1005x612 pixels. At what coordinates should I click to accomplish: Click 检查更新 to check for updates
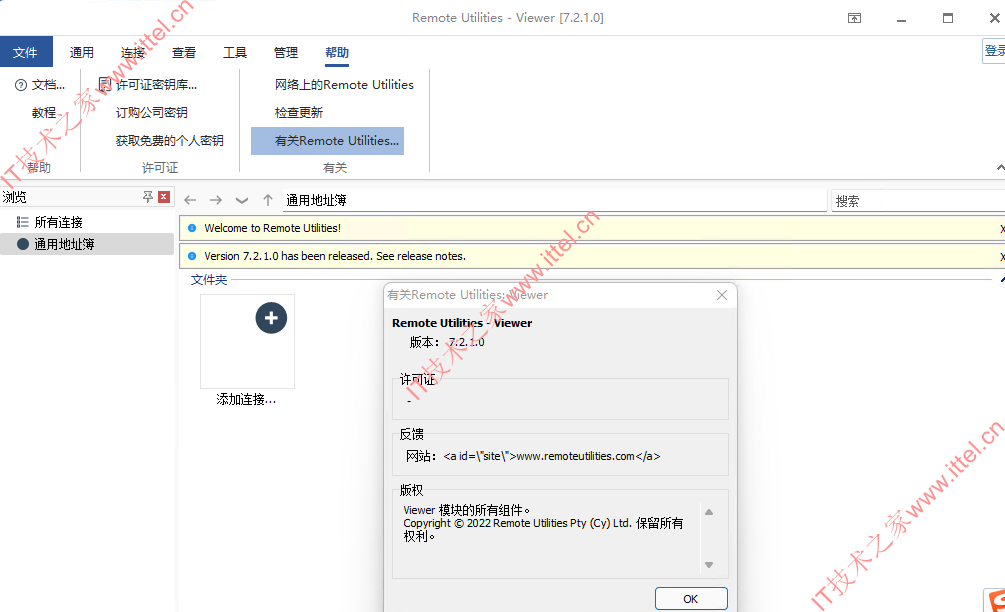(299, 113)
